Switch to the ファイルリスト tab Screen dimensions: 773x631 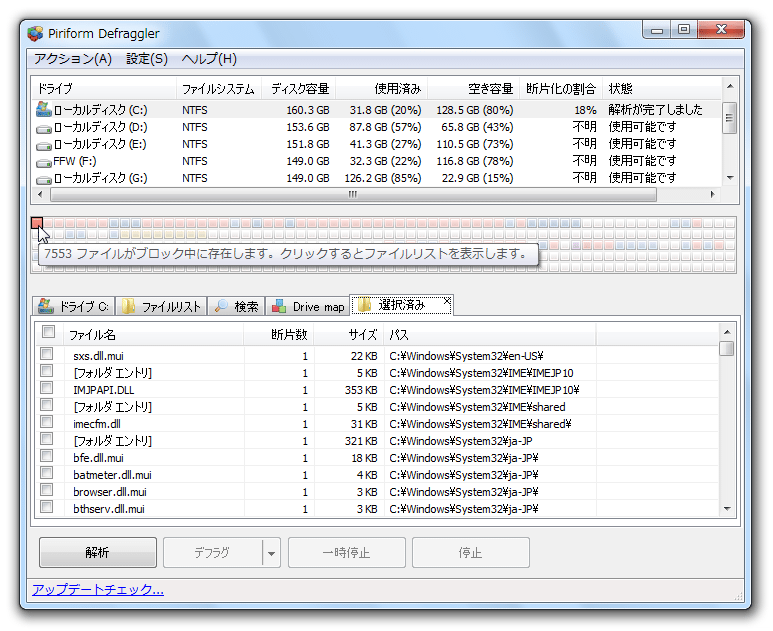[161, 306]
